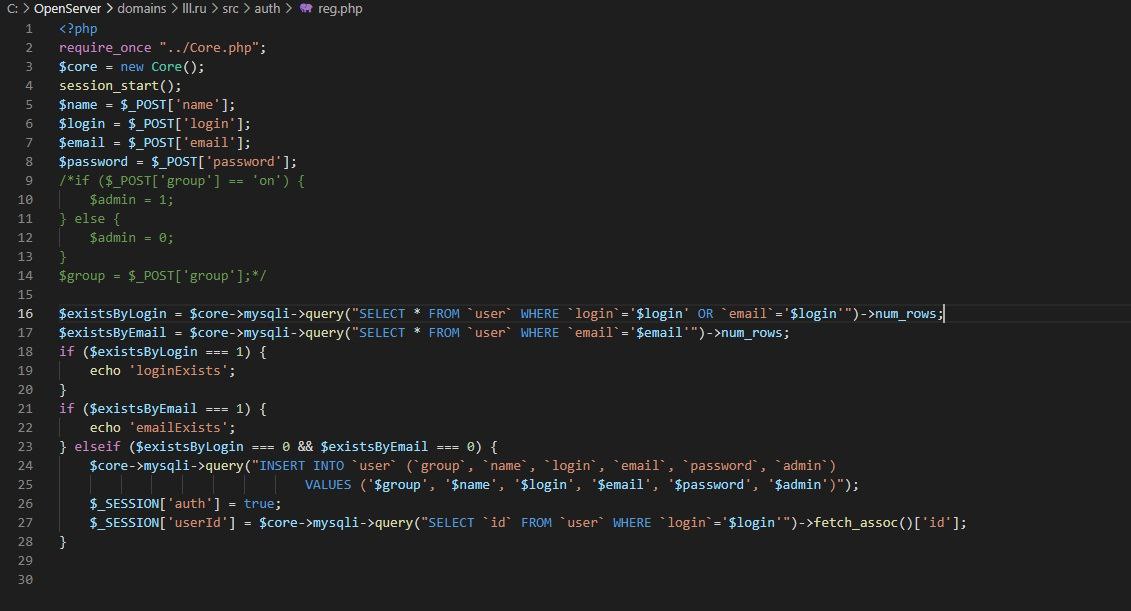Open the lll.ru breadcrumb segment
The width and height of the screenshot is (1131, 611).
[194, 9]
